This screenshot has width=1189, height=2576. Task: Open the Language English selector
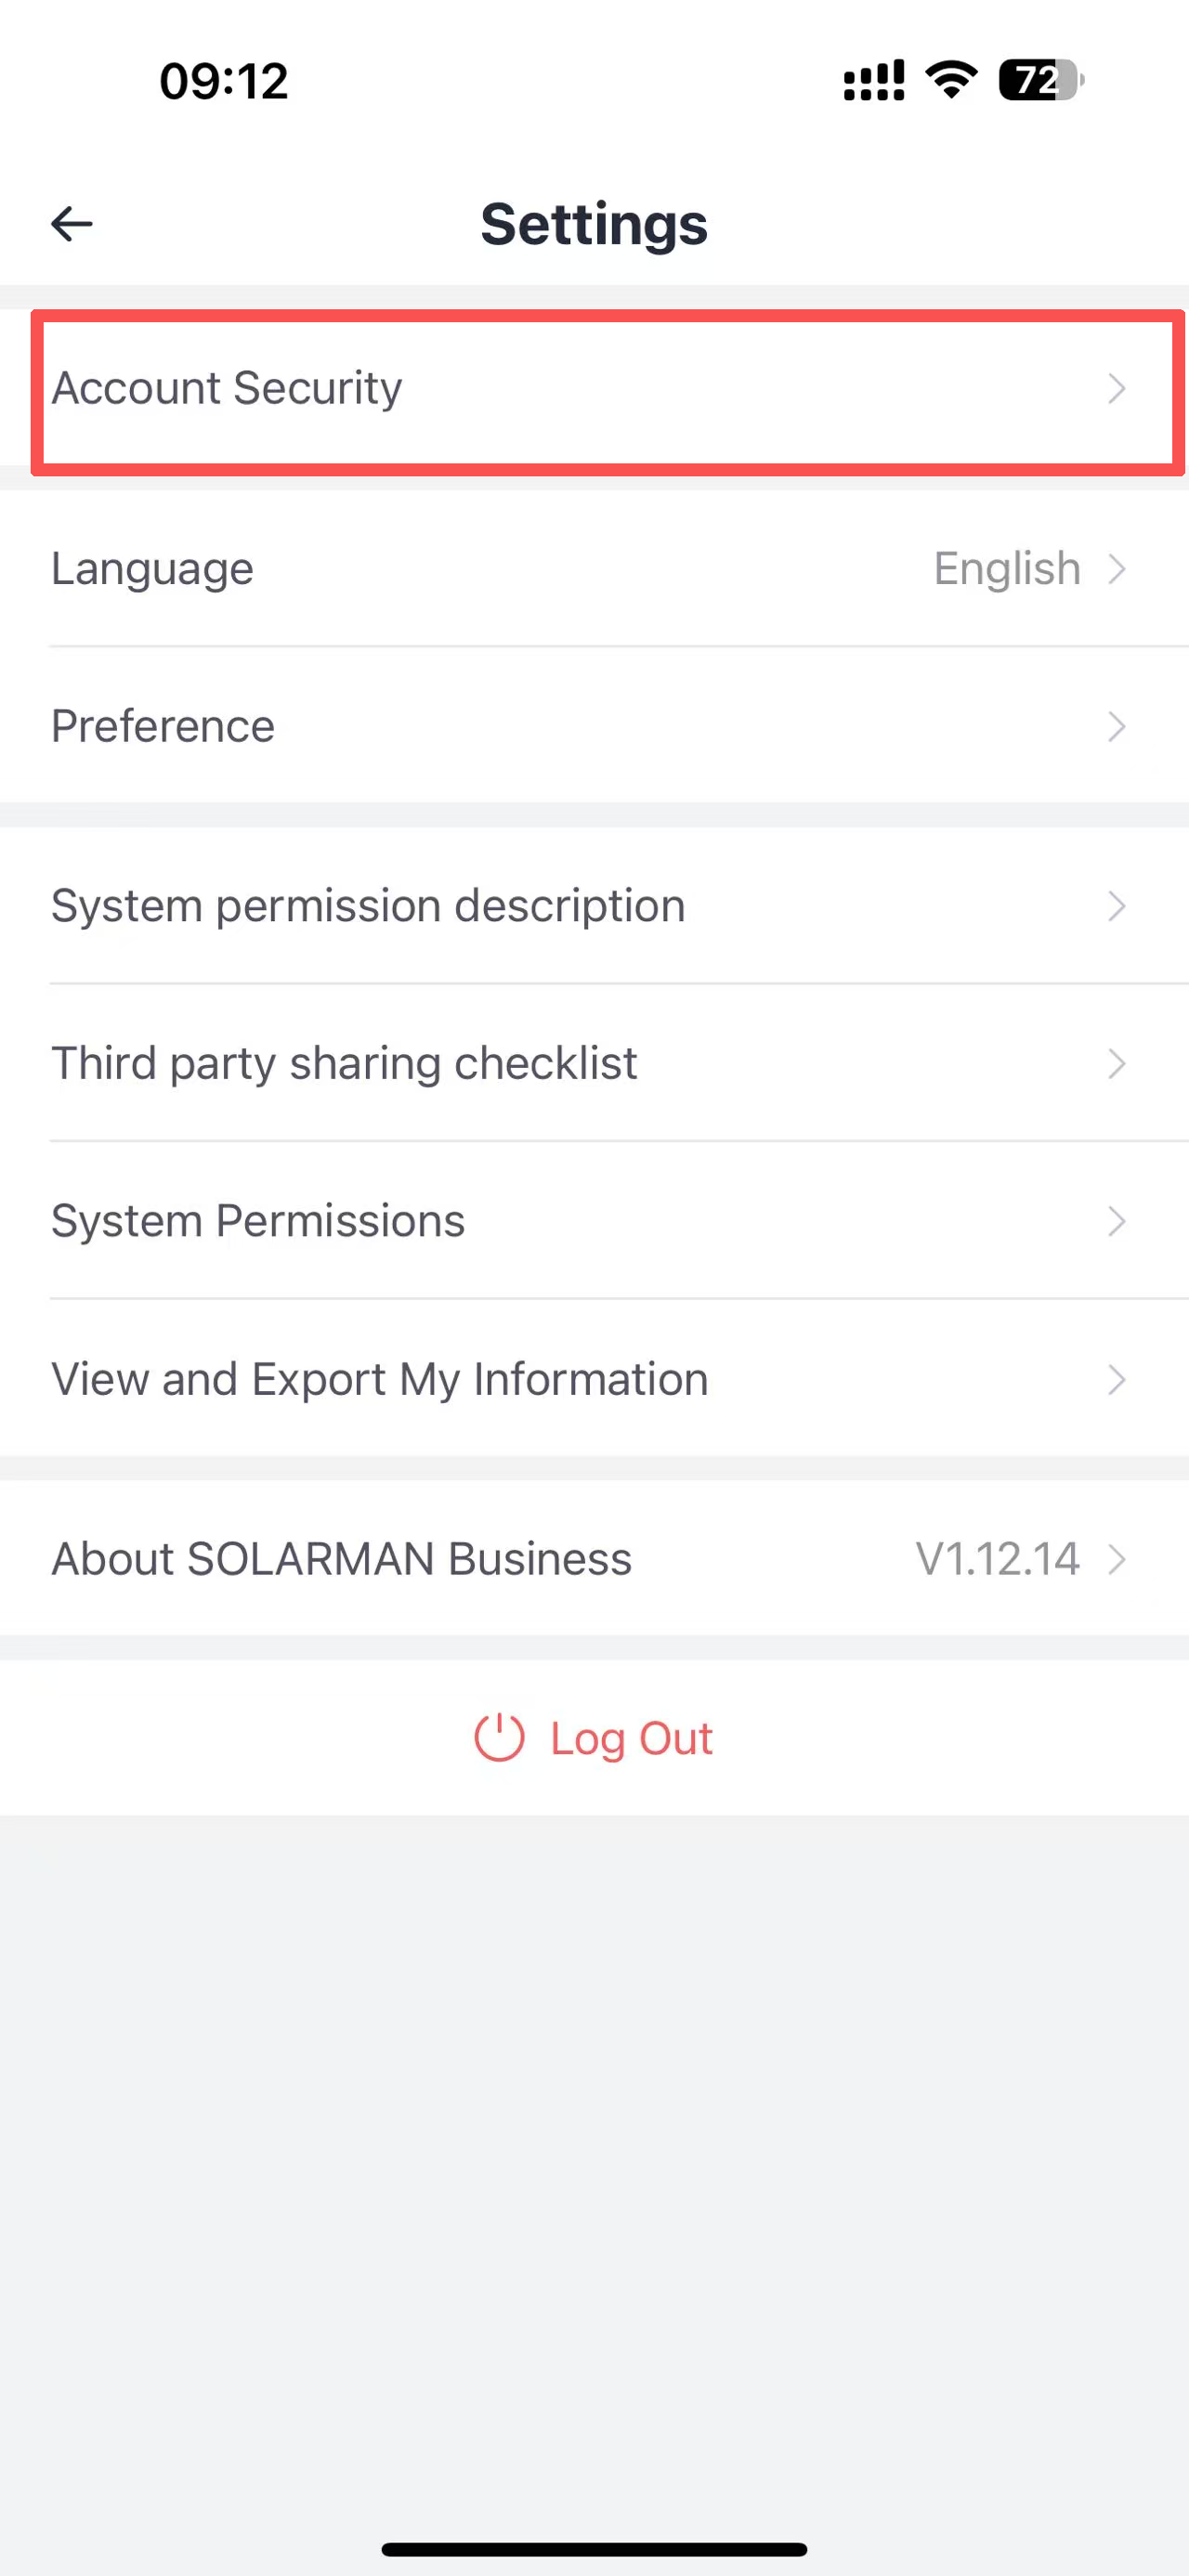point(1007,568)
